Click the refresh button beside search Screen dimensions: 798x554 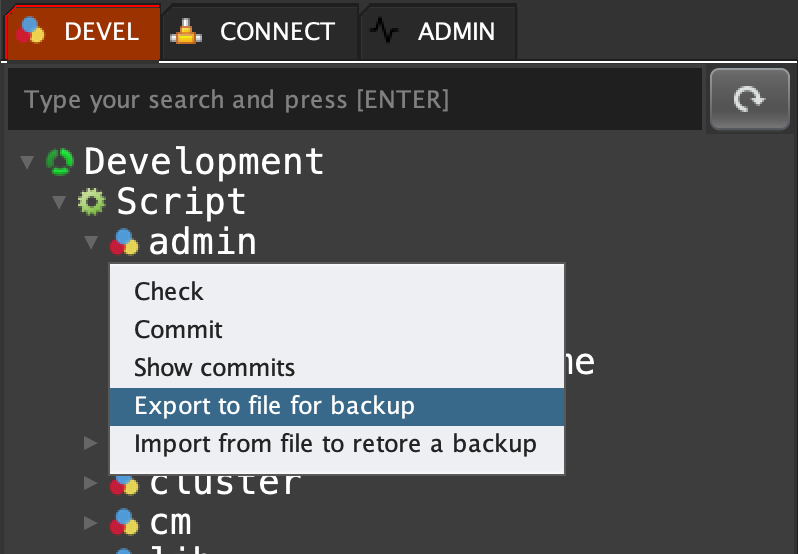(x=750, y=99)
